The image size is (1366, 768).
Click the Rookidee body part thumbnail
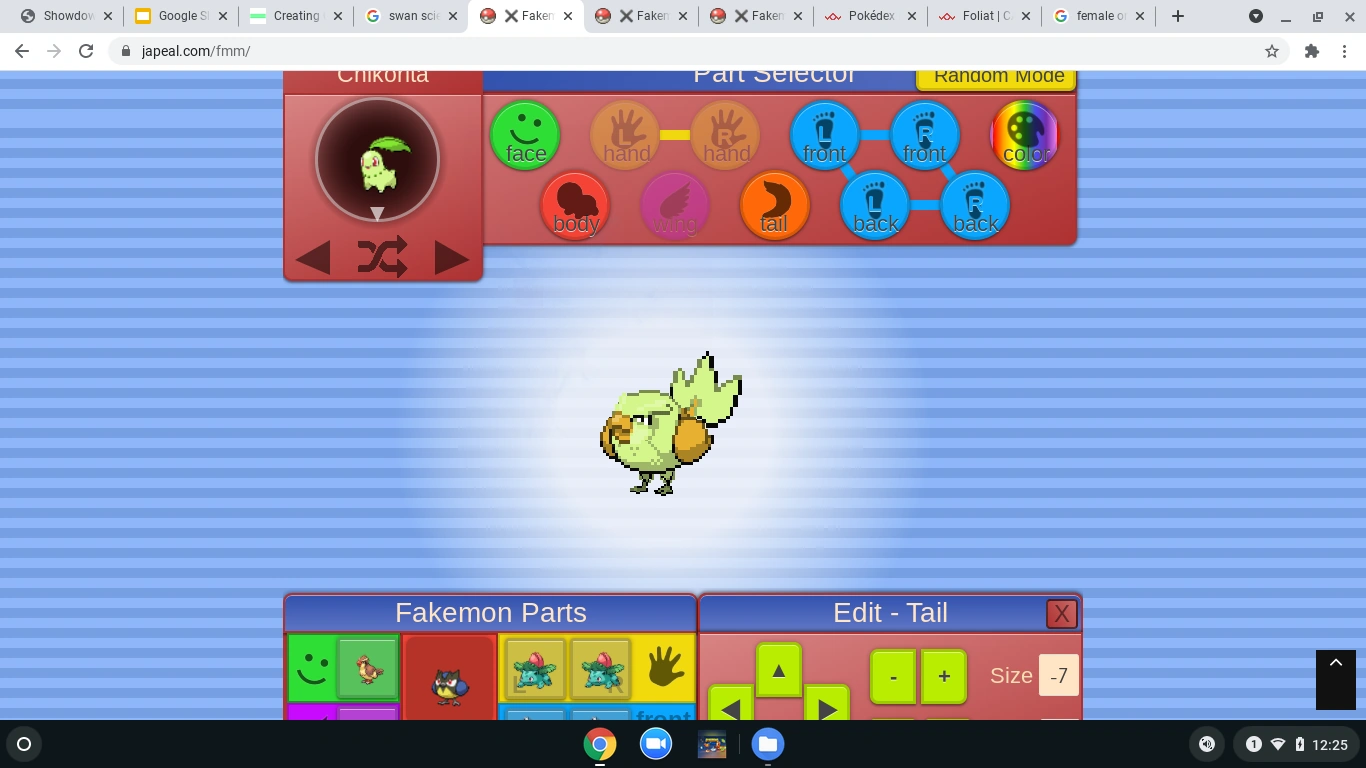point(450,679)
